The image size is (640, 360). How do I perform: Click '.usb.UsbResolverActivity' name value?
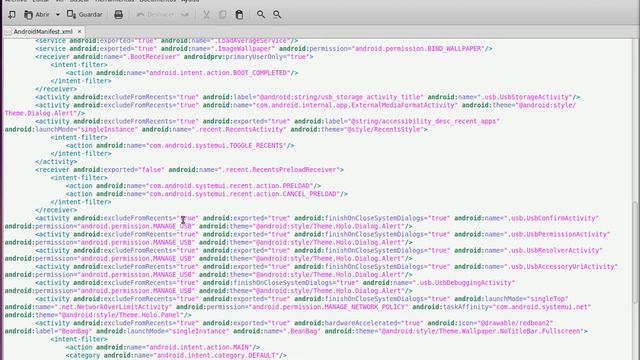pyautogui.click(x=555, y=251)
